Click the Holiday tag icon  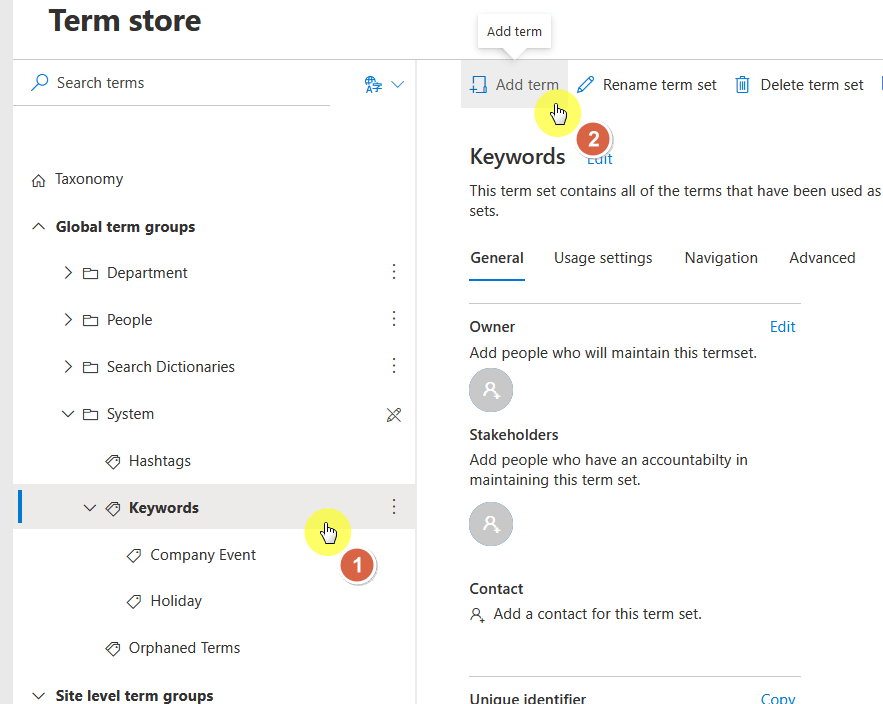coord(134,601)
